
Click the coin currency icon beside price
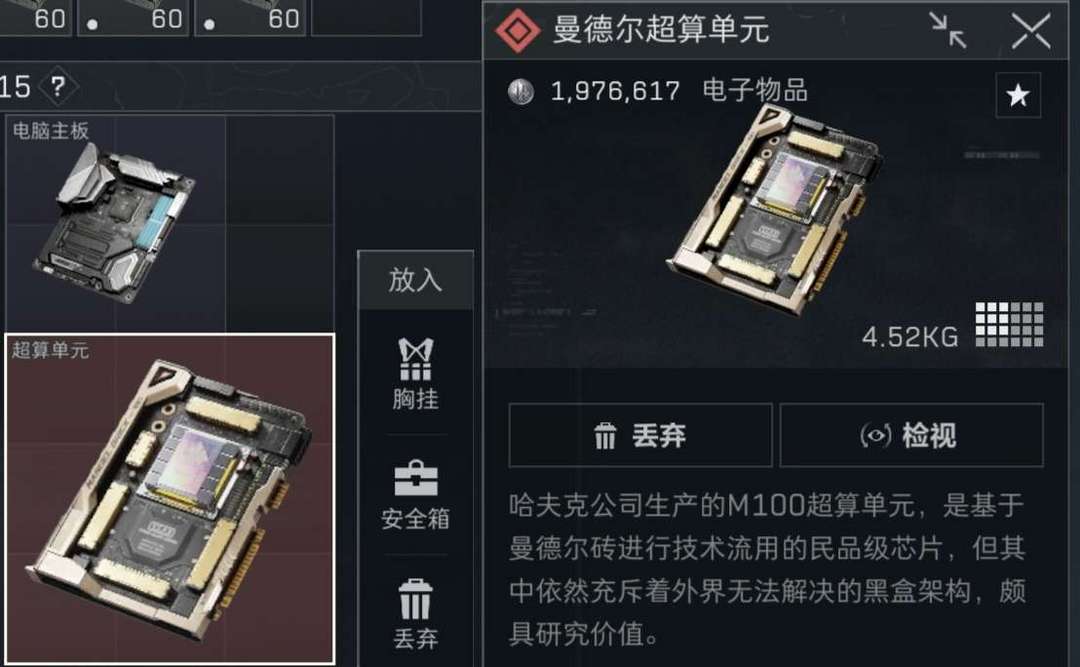pos(521,91)
